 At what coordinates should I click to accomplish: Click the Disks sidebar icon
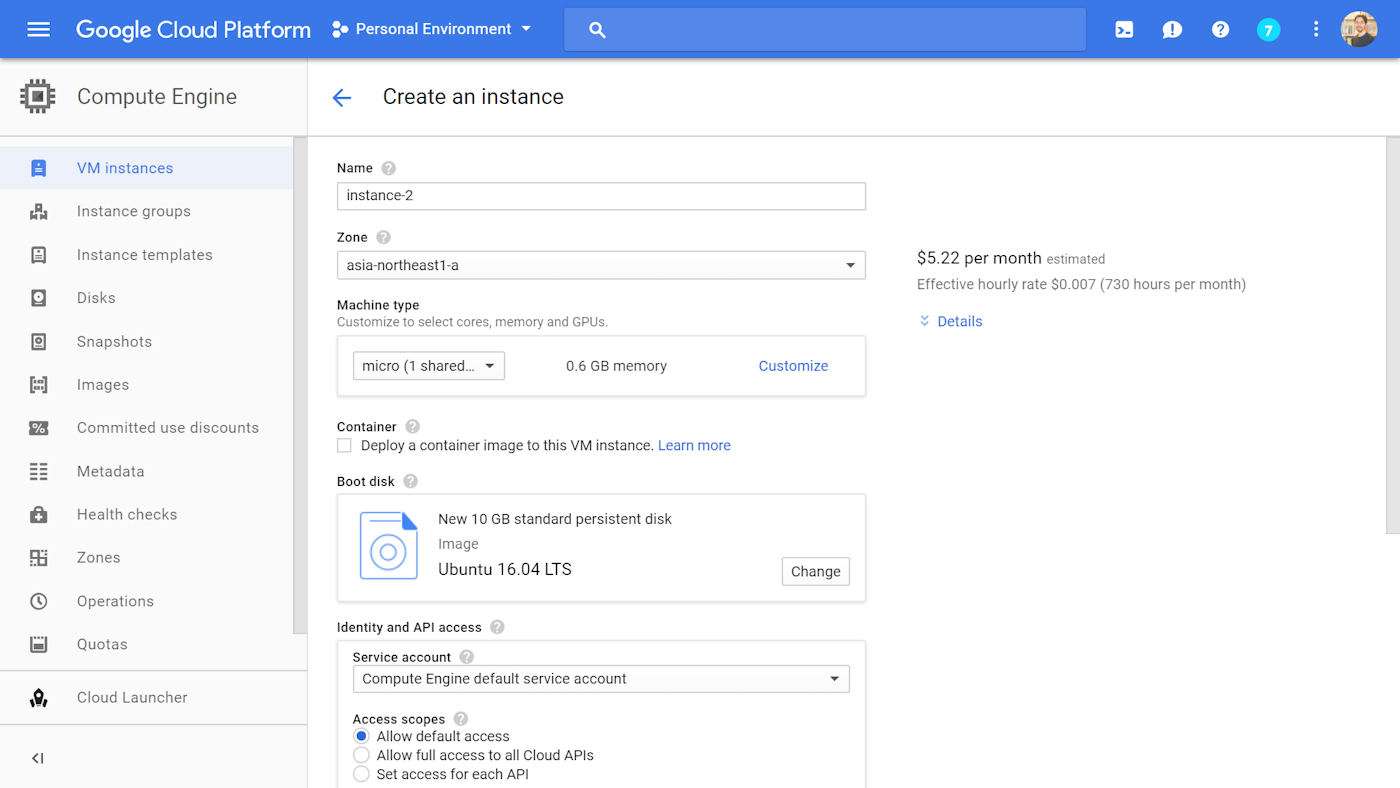38,298
